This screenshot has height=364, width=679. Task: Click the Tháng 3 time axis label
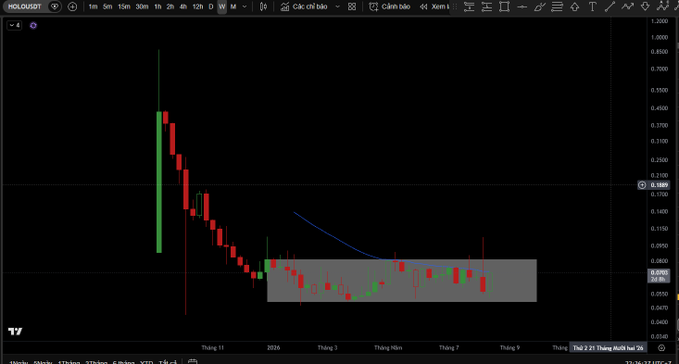click(327, 348)
